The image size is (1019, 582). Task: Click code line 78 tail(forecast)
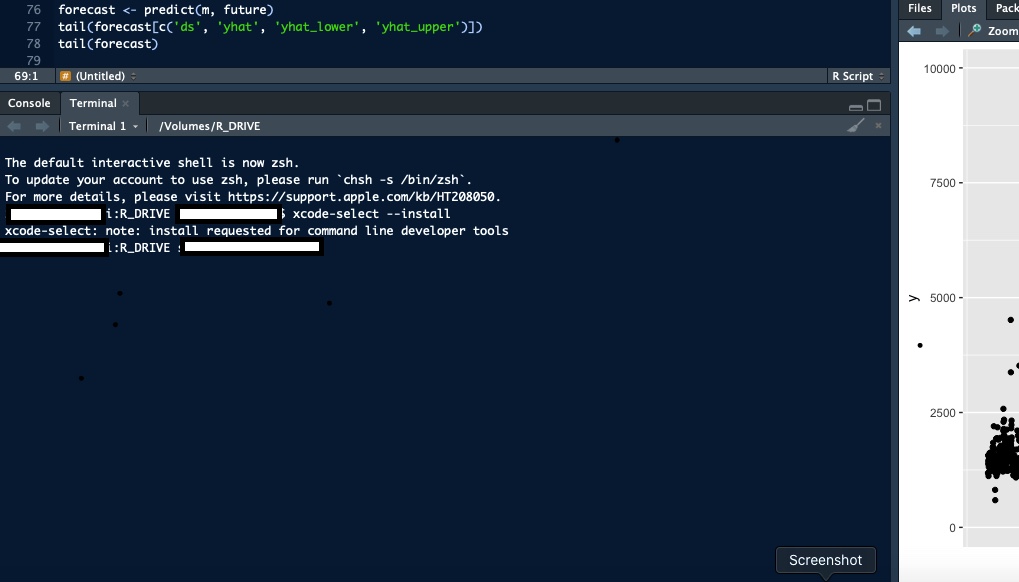(x=108, y=44)
